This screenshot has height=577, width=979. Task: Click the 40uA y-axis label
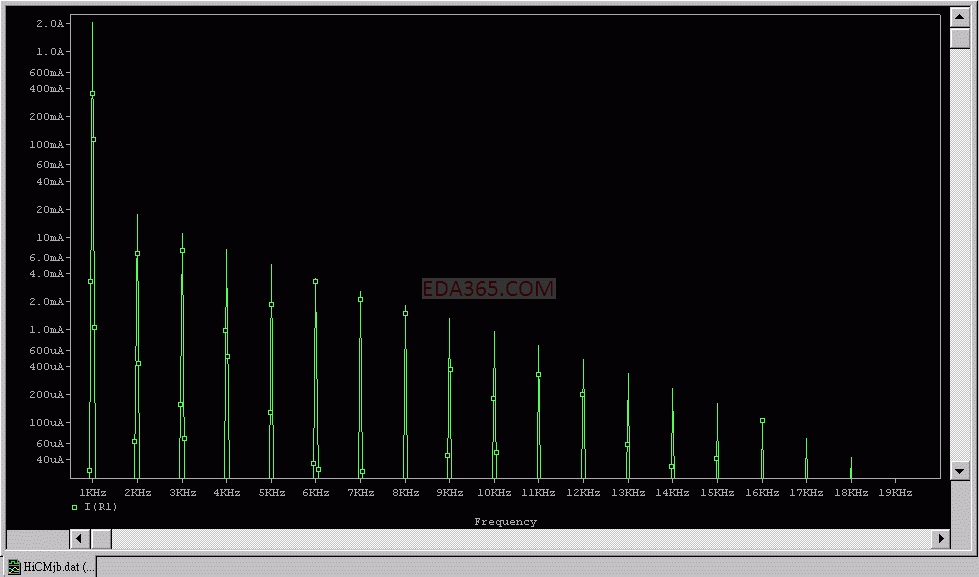(49, 460)
